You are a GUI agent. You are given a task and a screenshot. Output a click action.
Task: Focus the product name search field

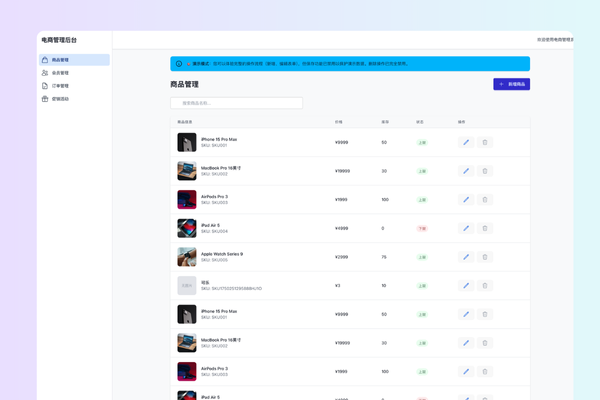click(x=236, y=103)
